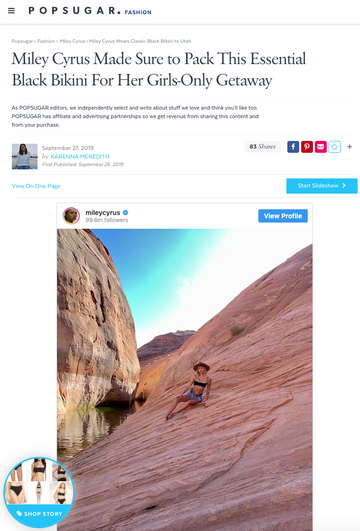Go to Popsugar breadcrumb link

click(x=22, y=41)
